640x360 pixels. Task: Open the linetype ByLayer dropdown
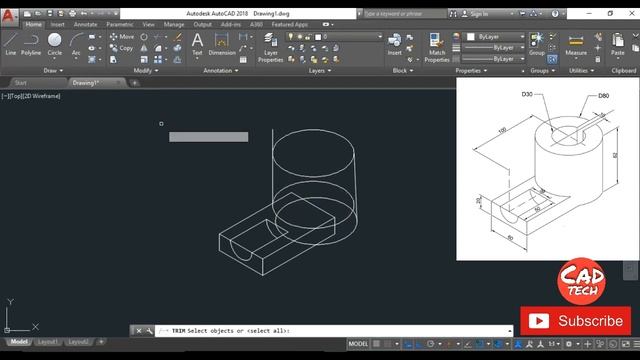pos(494,59)
